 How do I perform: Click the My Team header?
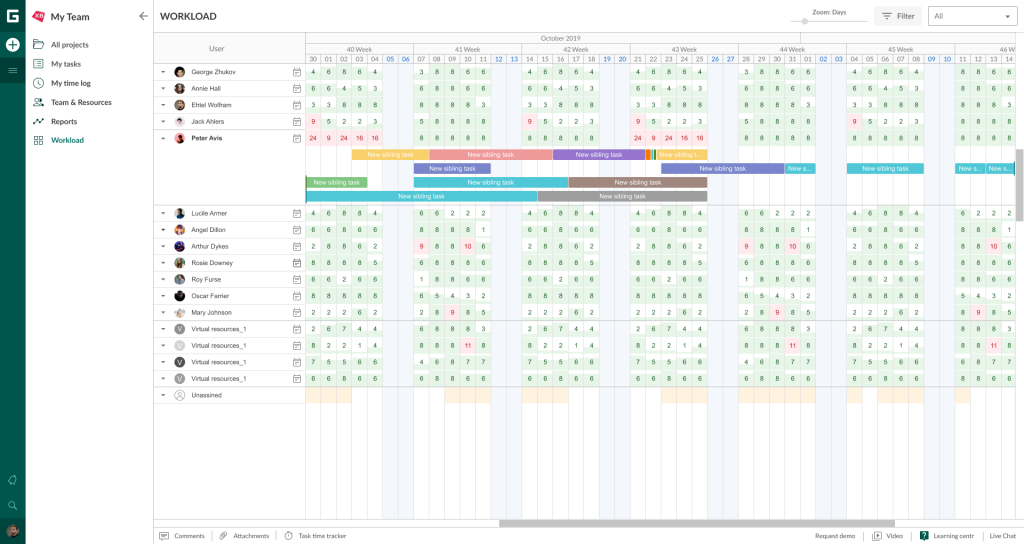[70, 17]
